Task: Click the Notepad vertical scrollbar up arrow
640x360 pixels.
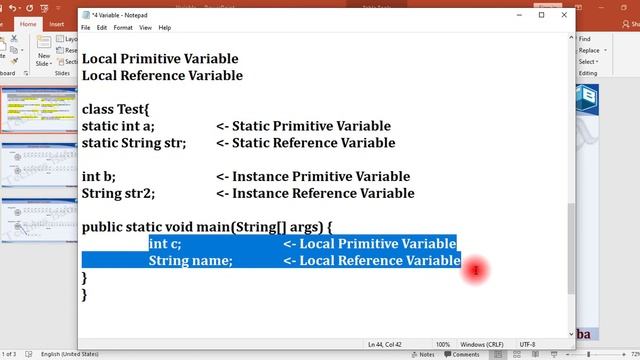Action: coord(571,38)
